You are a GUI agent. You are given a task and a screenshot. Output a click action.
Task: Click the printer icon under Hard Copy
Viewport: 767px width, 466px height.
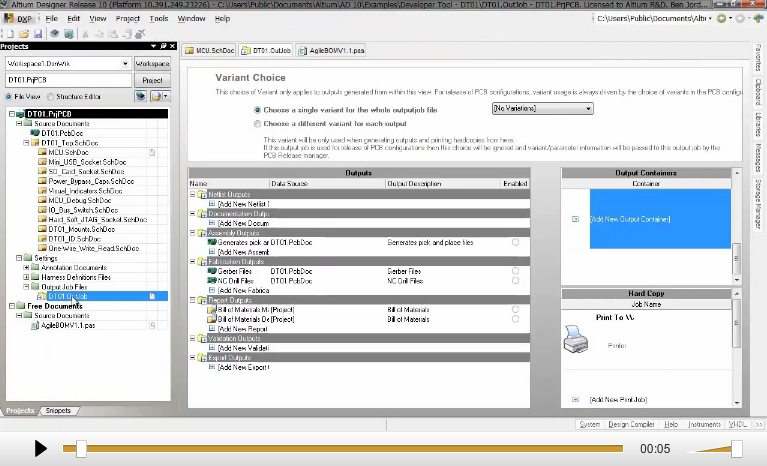click(576, 340)
